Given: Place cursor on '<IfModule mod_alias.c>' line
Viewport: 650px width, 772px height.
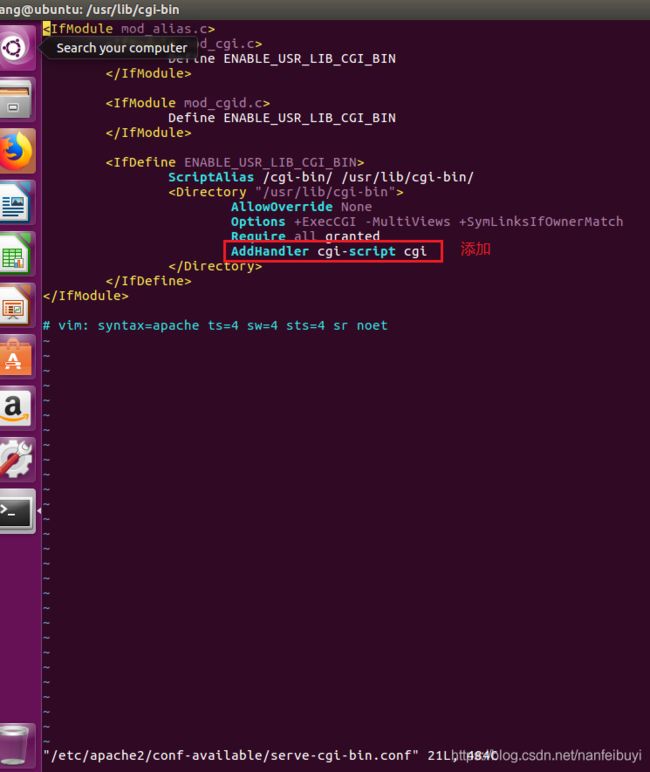Looking at the screenshot, I should [129, 29].
